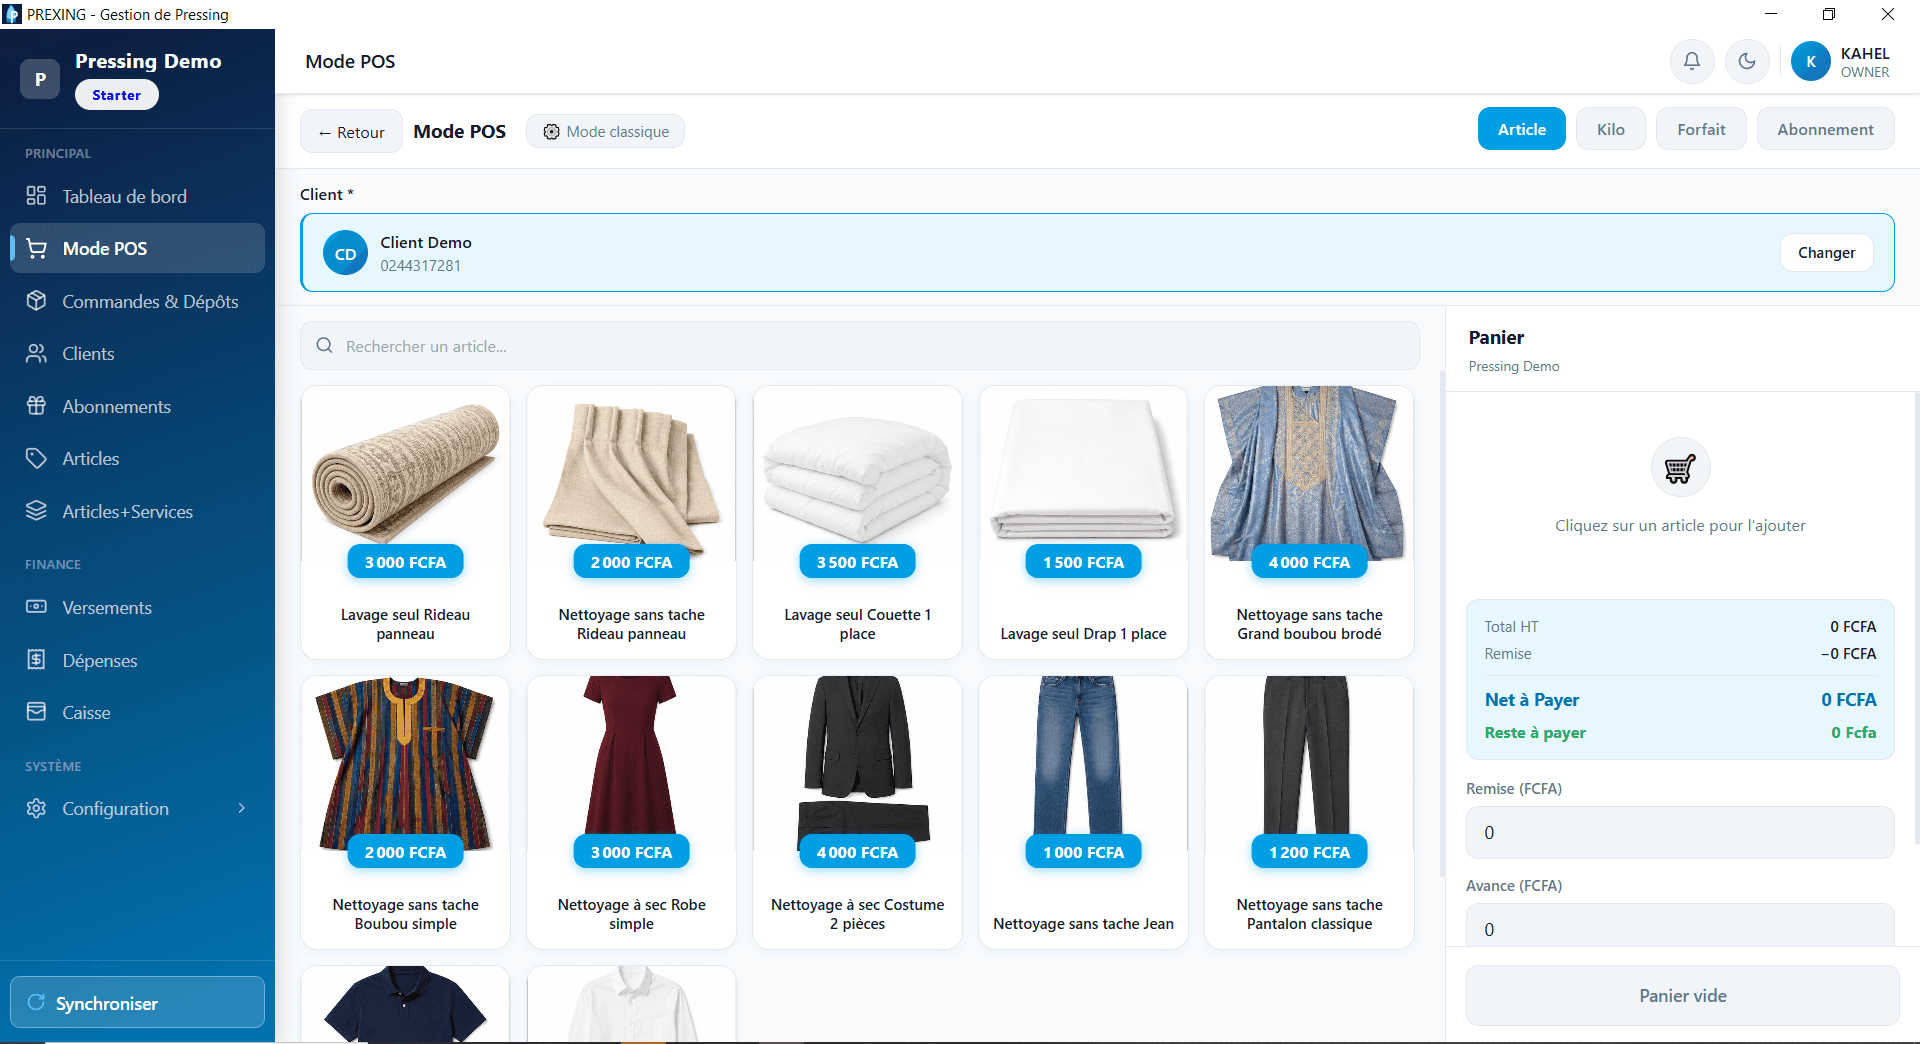Go back with Retour button

(351, 132)
